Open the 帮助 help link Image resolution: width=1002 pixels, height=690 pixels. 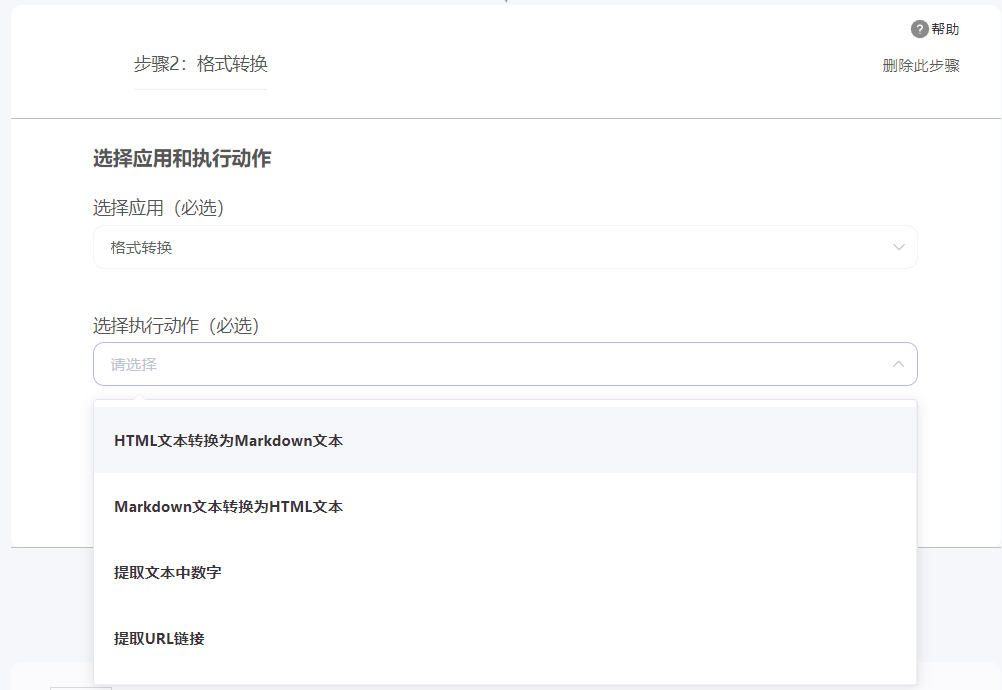944,29
